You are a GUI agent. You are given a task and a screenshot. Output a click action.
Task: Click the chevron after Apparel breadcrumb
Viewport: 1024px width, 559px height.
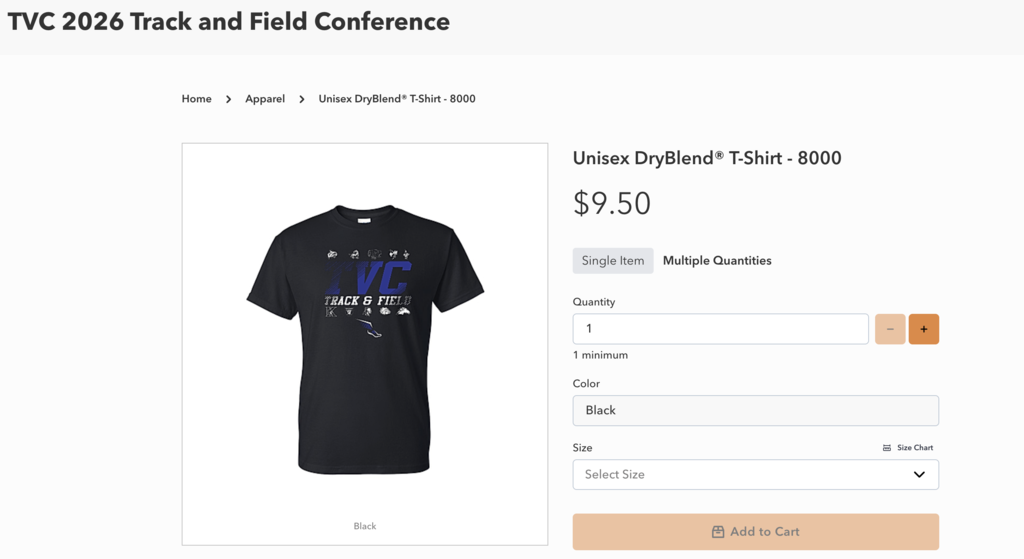(302, 99)
